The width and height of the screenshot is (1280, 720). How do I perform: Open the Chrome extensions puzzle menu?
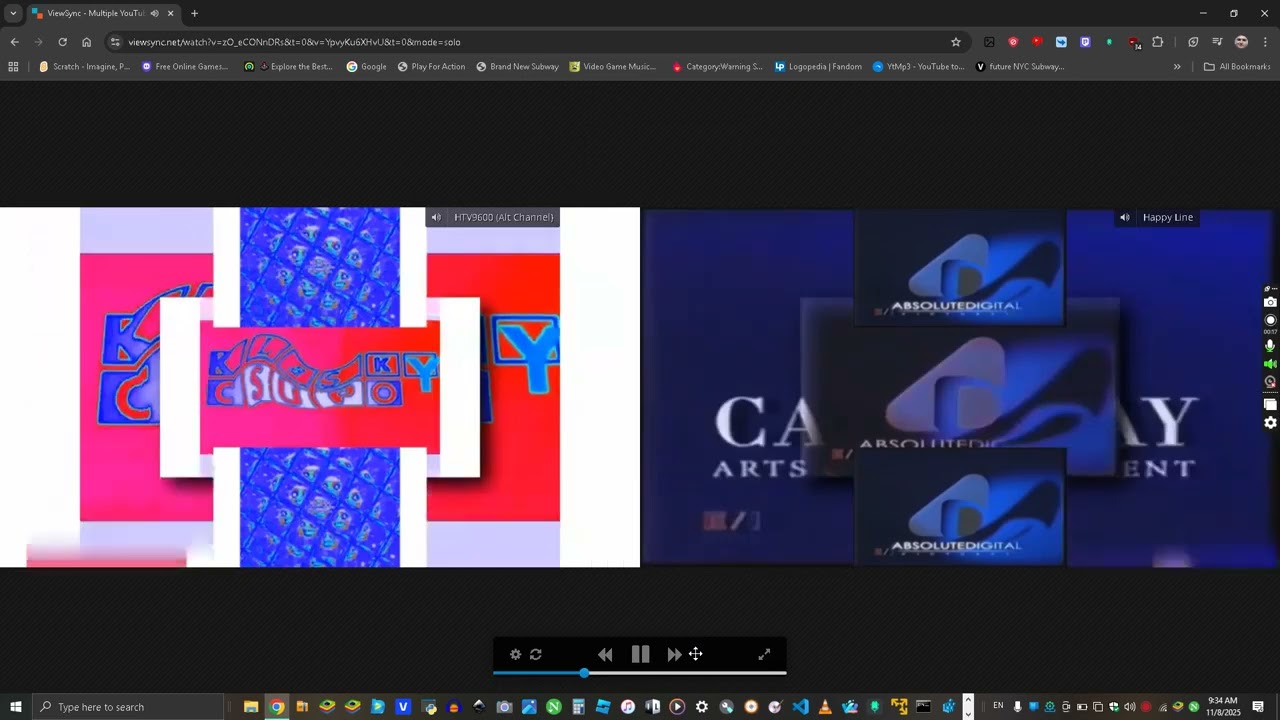pyautogui.click(x=1158, y=42)
